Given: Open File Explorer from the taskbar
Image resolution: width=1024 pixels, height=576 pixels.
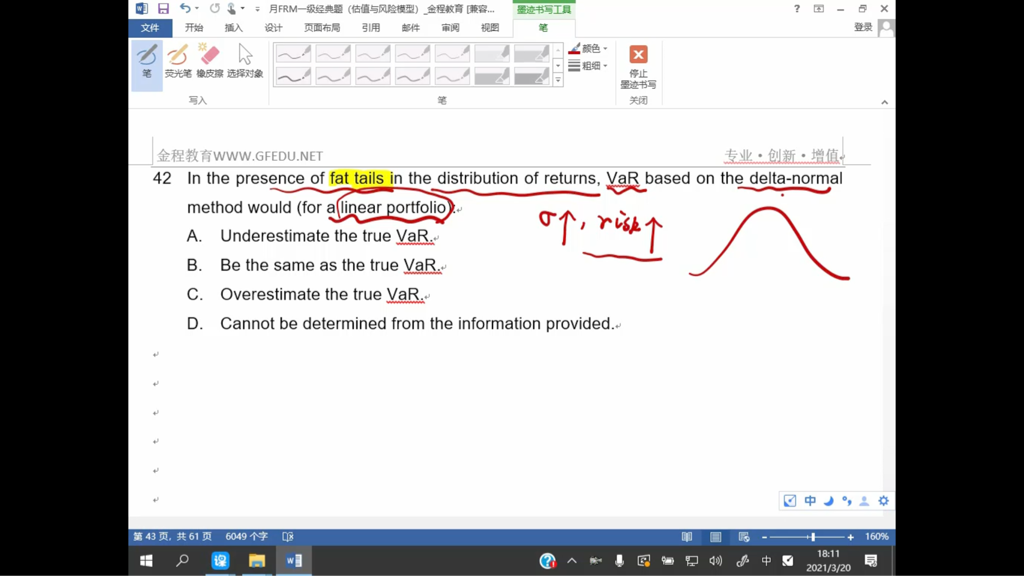Looking at the screenshot, I should pos(257,561).
